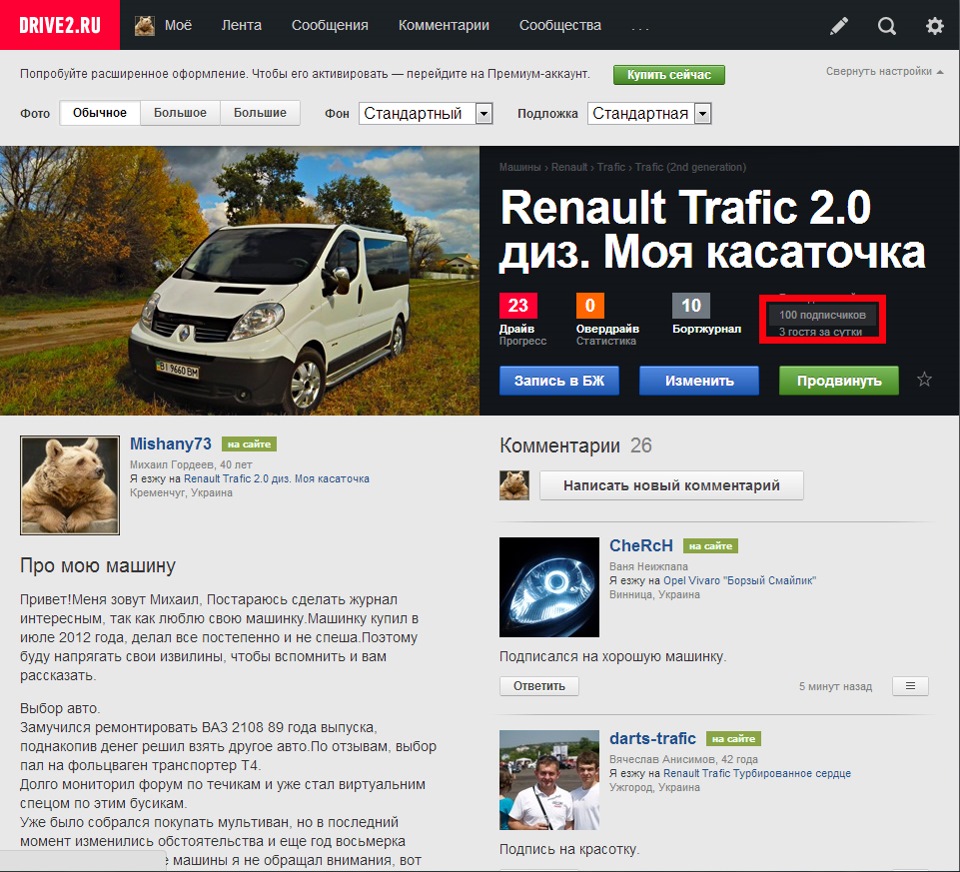Open the Подложка Стандартная dropdown

[x=649, y=113]
